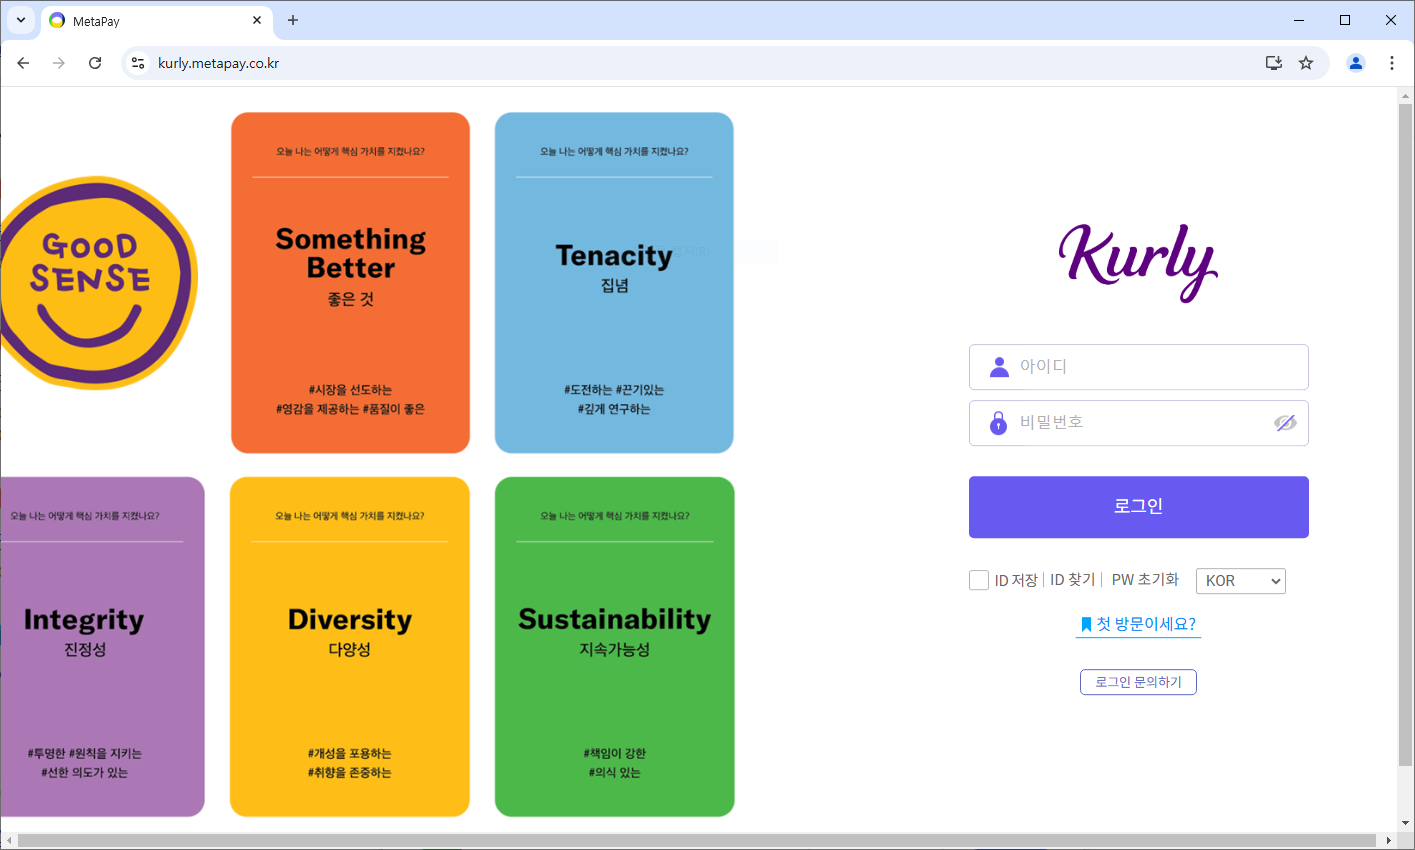
Task: Open the tab search chevron button
Action: [x=21, y=20]
